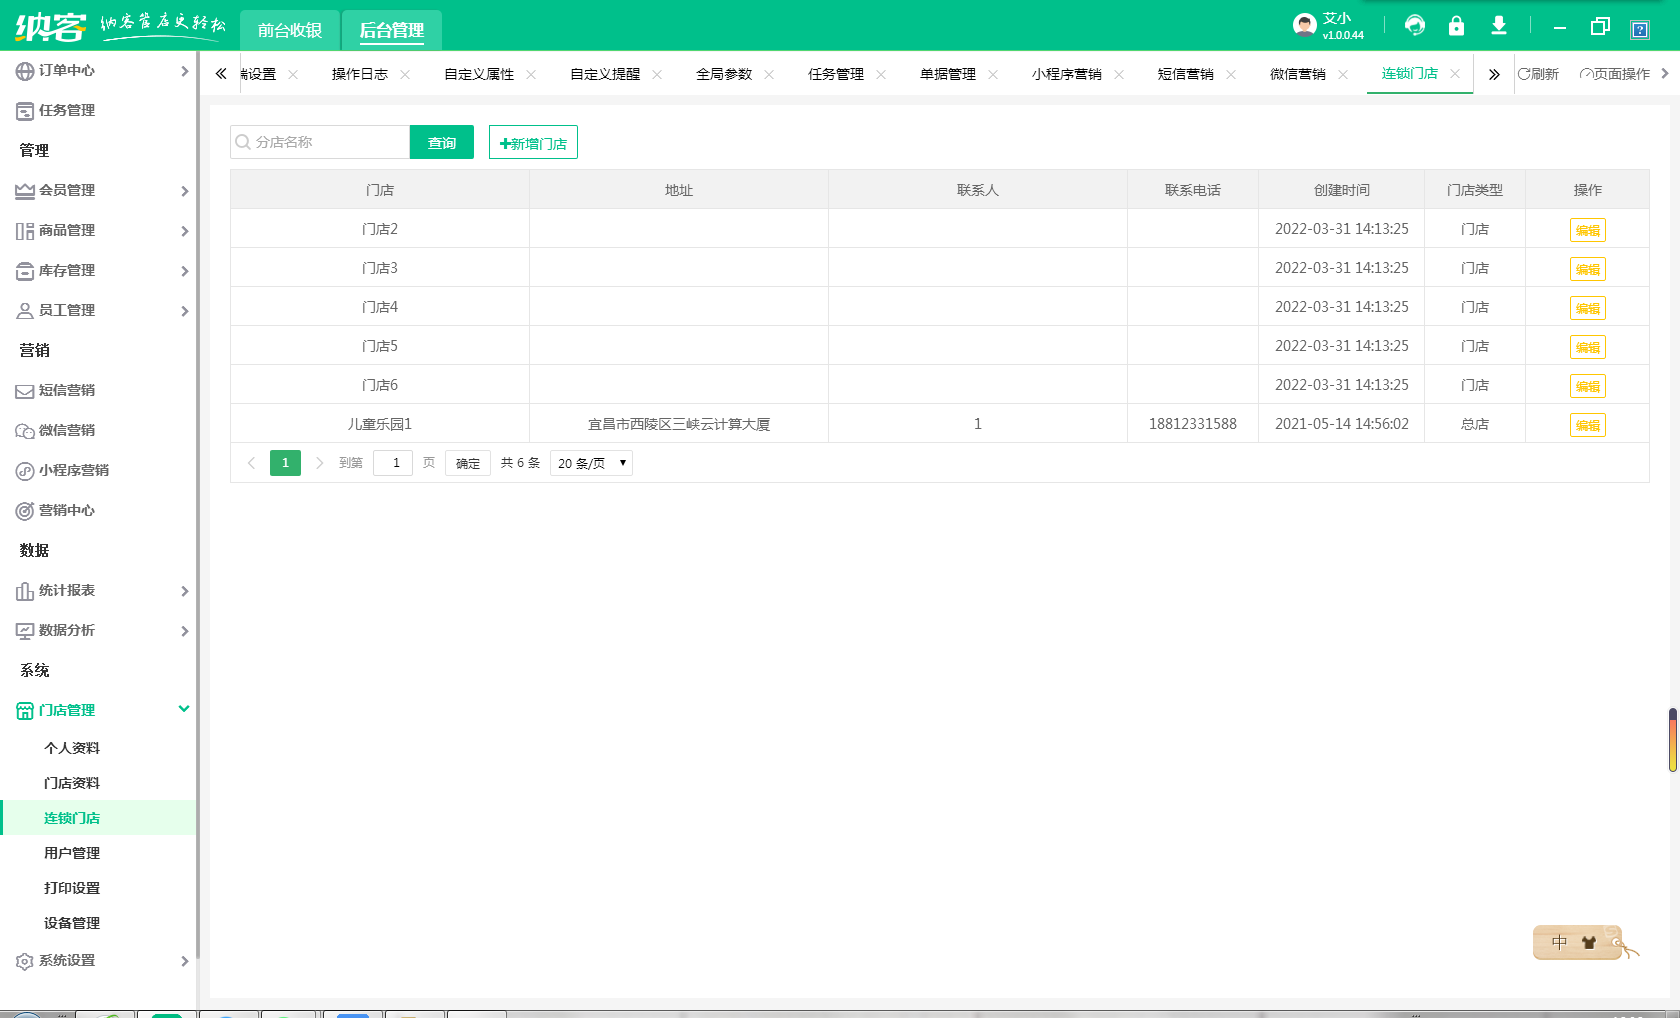Close the 操作日志 tab
The image size is (1680, 1018).
tap(405, 75)
